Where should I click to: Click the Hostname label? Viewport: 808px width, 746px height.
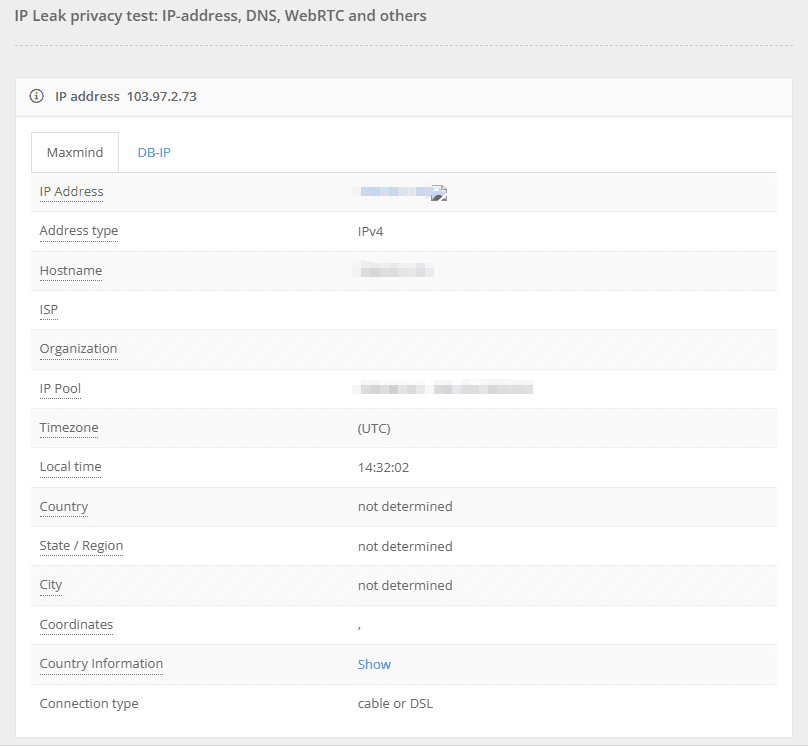(70, 270)
